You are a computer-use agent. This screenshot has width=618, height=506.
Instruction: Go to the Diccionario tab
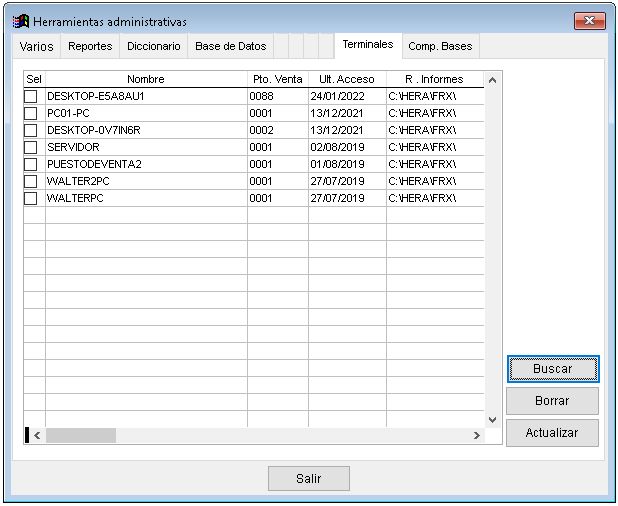(x=154, y=47)
